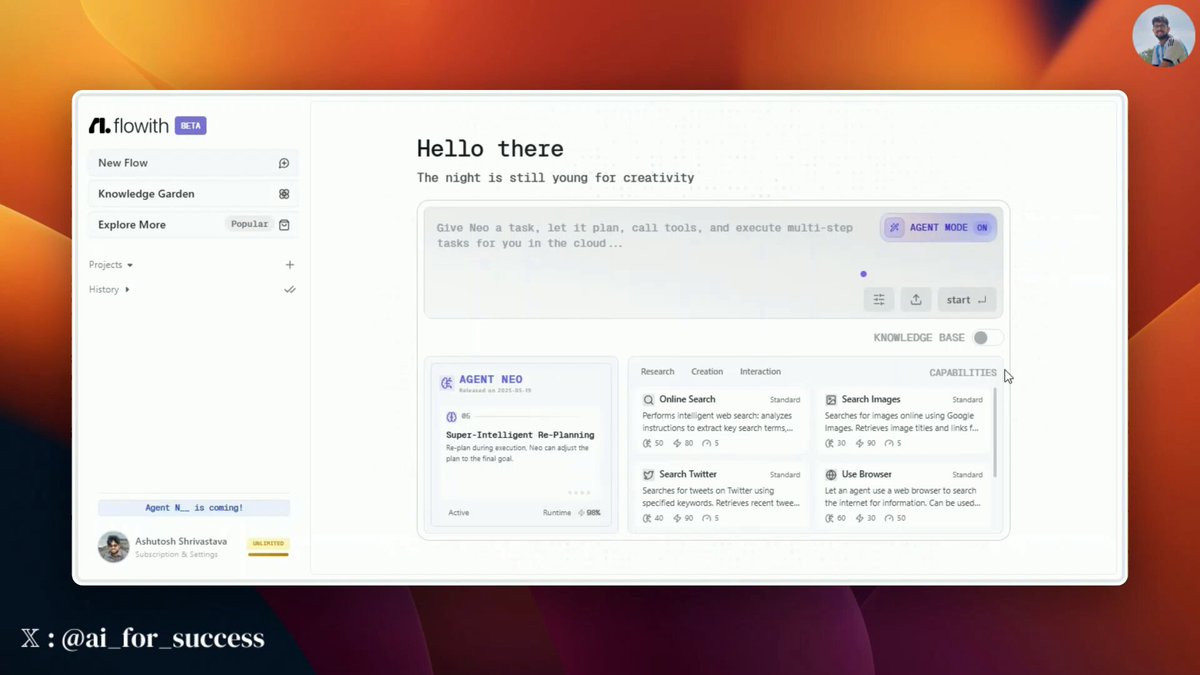Click Ashutosh Shrivastava profile avatar
The height and width of the screenshot is (675, 1200).
click(113, 547)
